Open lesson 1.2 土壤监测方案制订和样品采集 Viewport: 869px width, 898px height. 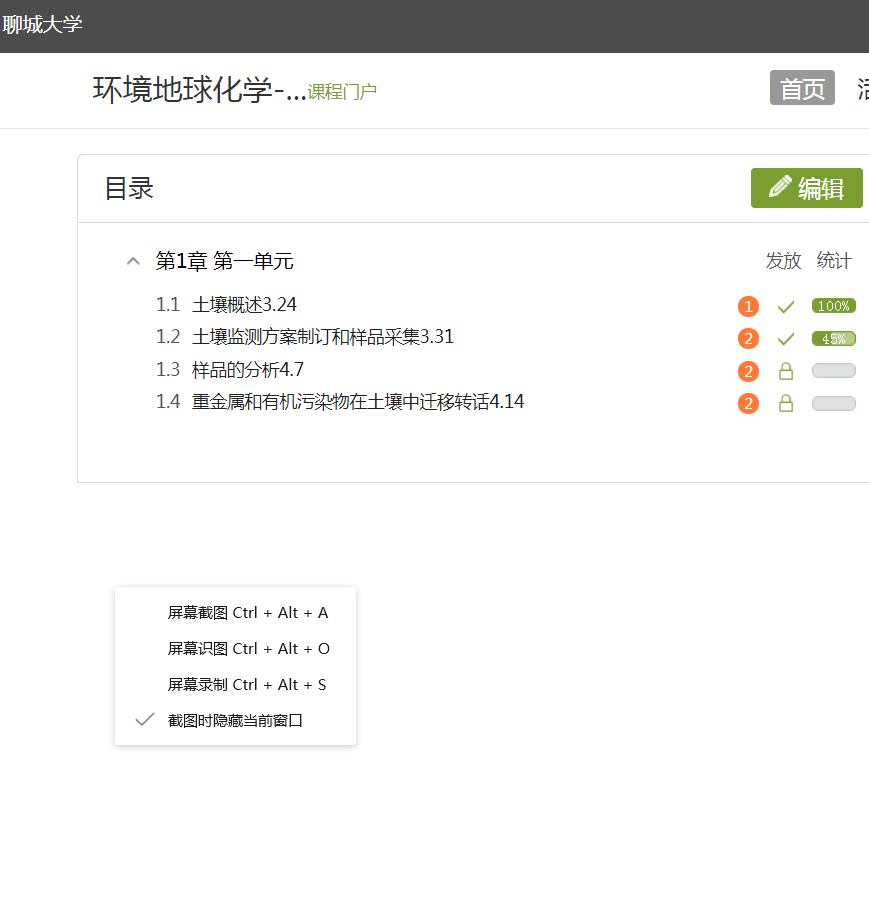click(x=322, y=337)
